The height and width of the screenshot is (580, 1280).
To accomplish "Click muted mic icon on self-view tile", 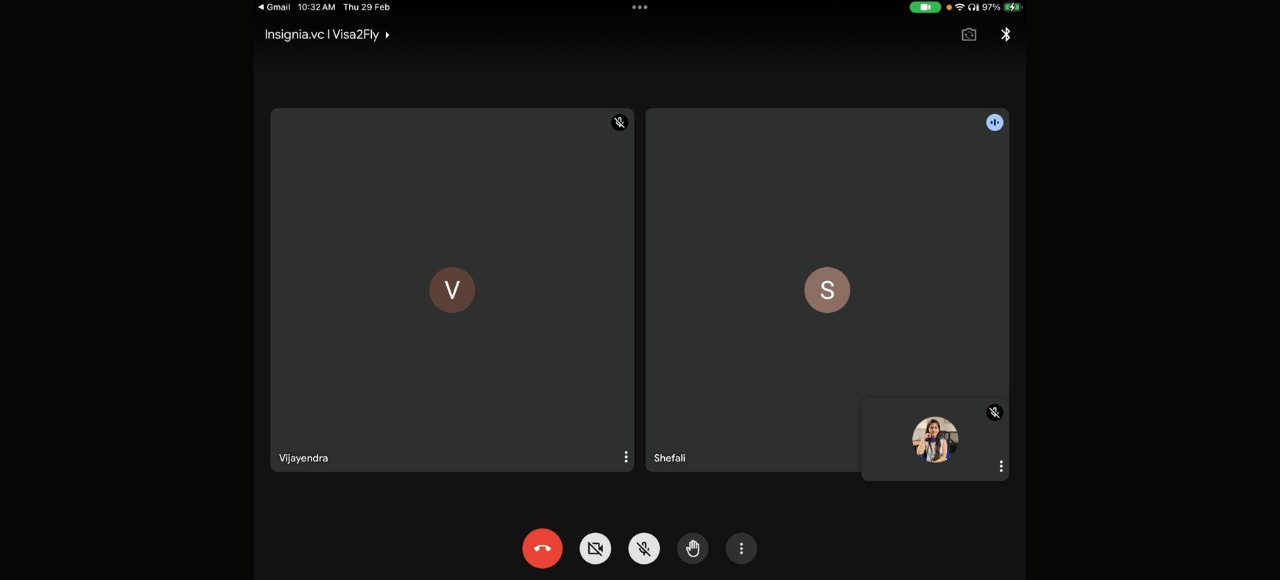I will click(994, 412).
